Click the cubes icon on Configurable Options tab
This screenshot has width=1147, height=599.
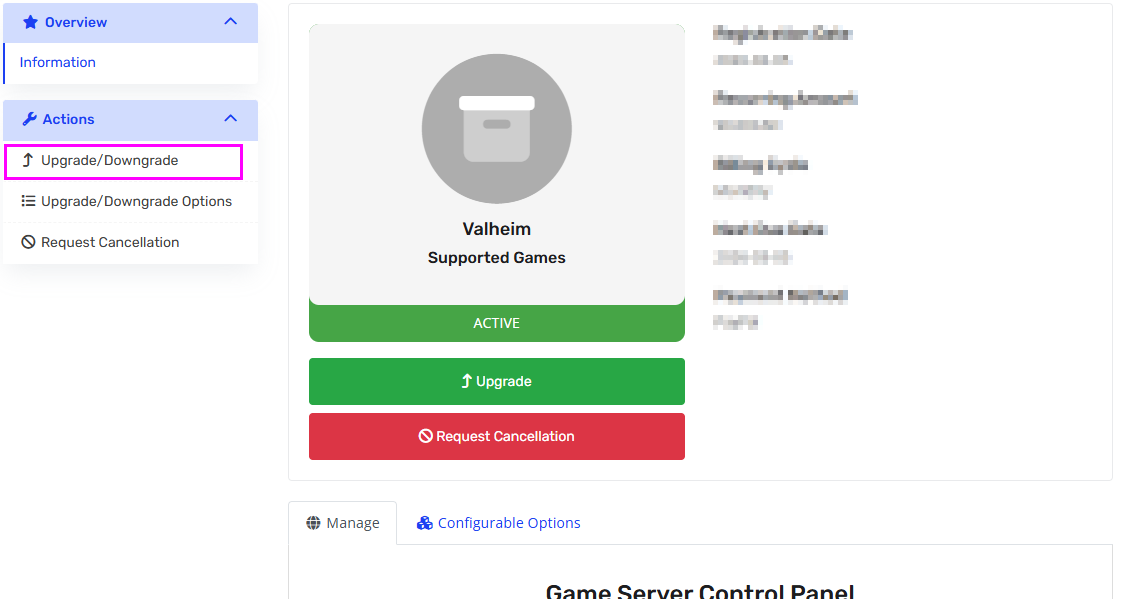[x=425, y=523]
